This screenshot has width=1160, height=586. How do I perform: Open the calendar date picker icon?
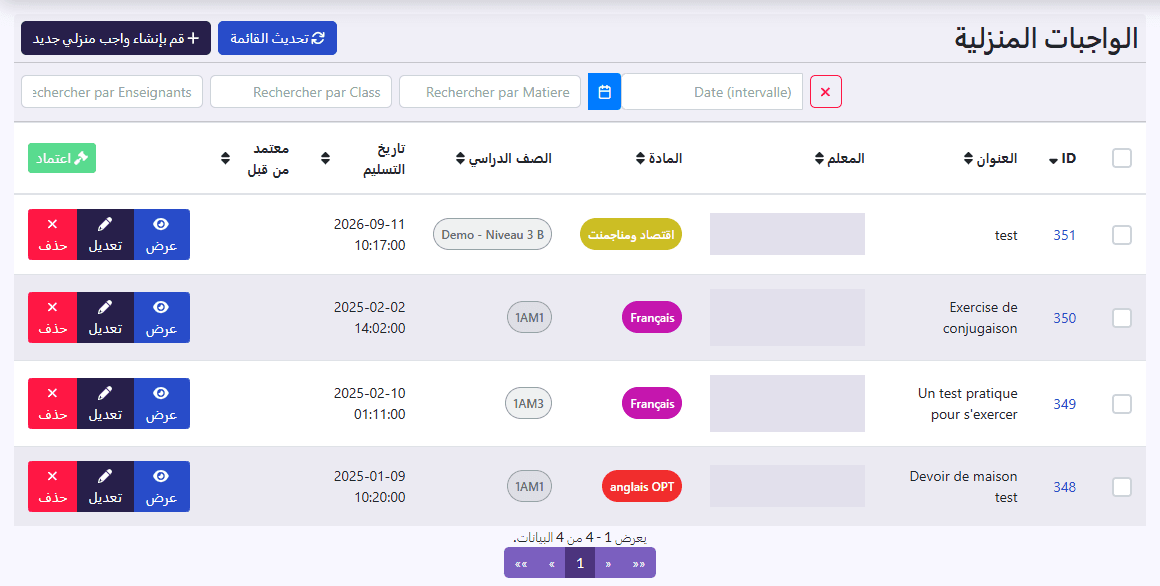[x=604, y=92]
